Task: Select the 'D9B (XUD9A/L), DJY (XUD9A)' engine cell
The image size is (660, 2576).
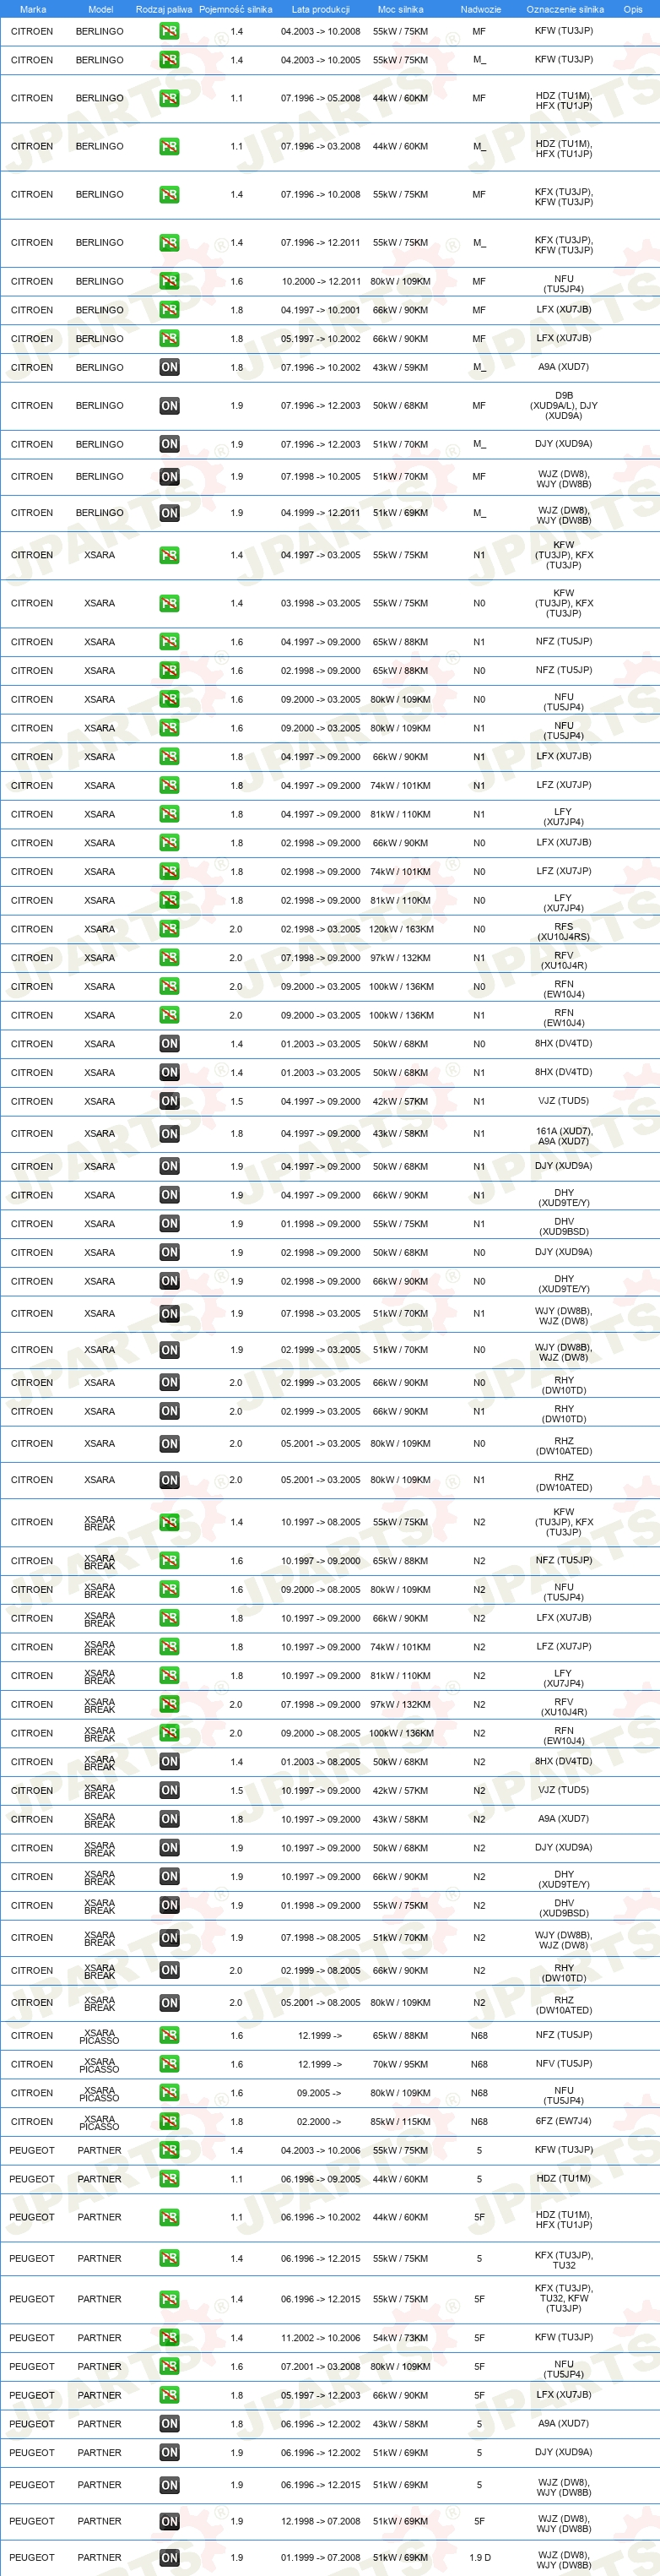Action: [x=564, y=406]
